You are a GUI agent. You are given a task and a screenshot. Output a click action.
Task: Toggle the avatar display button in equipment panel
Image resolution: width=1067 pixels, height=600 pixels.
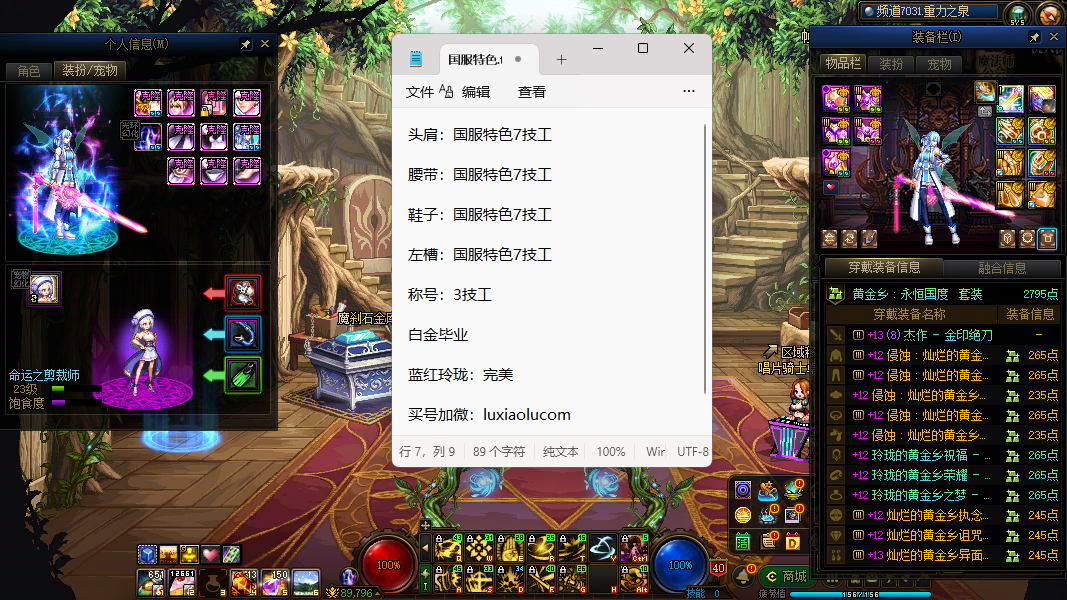tap(1047, 238)
